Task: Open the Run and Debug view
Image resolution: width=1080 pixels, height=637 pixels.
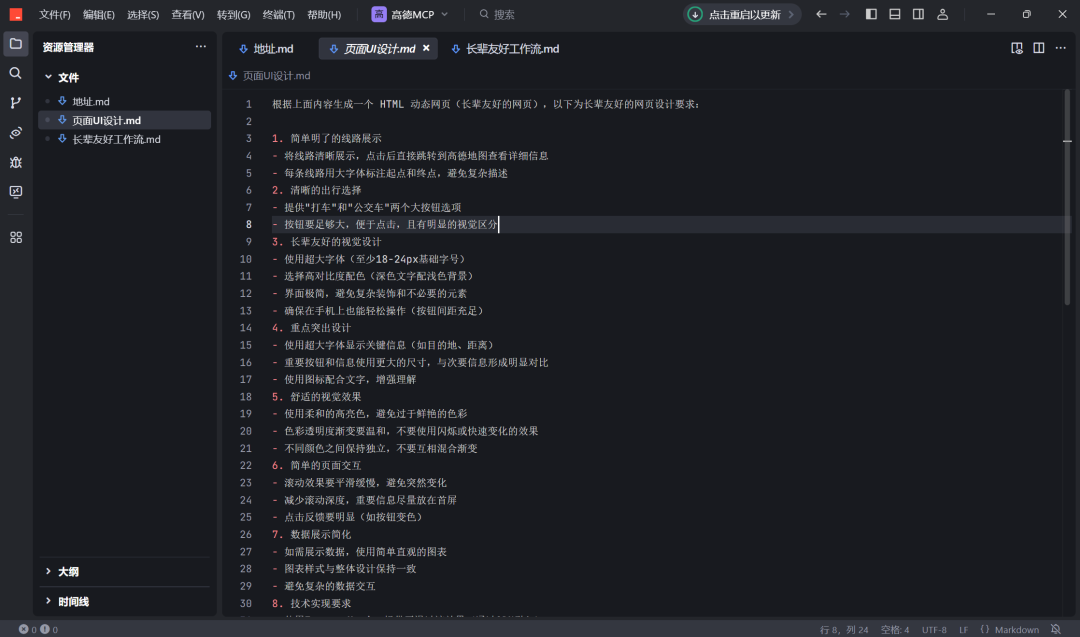Action: pos(15,163)
